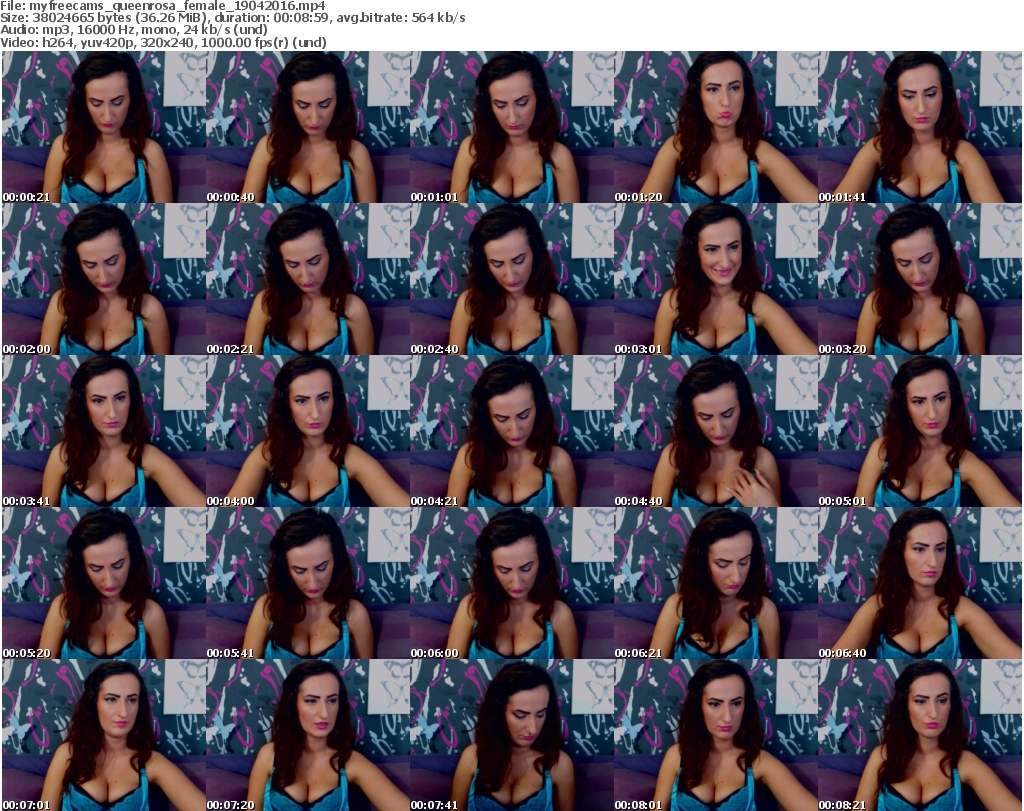1024x811 pixels.
Task: Open the frame stamped 00:01:20
Action: click(715, 127)
